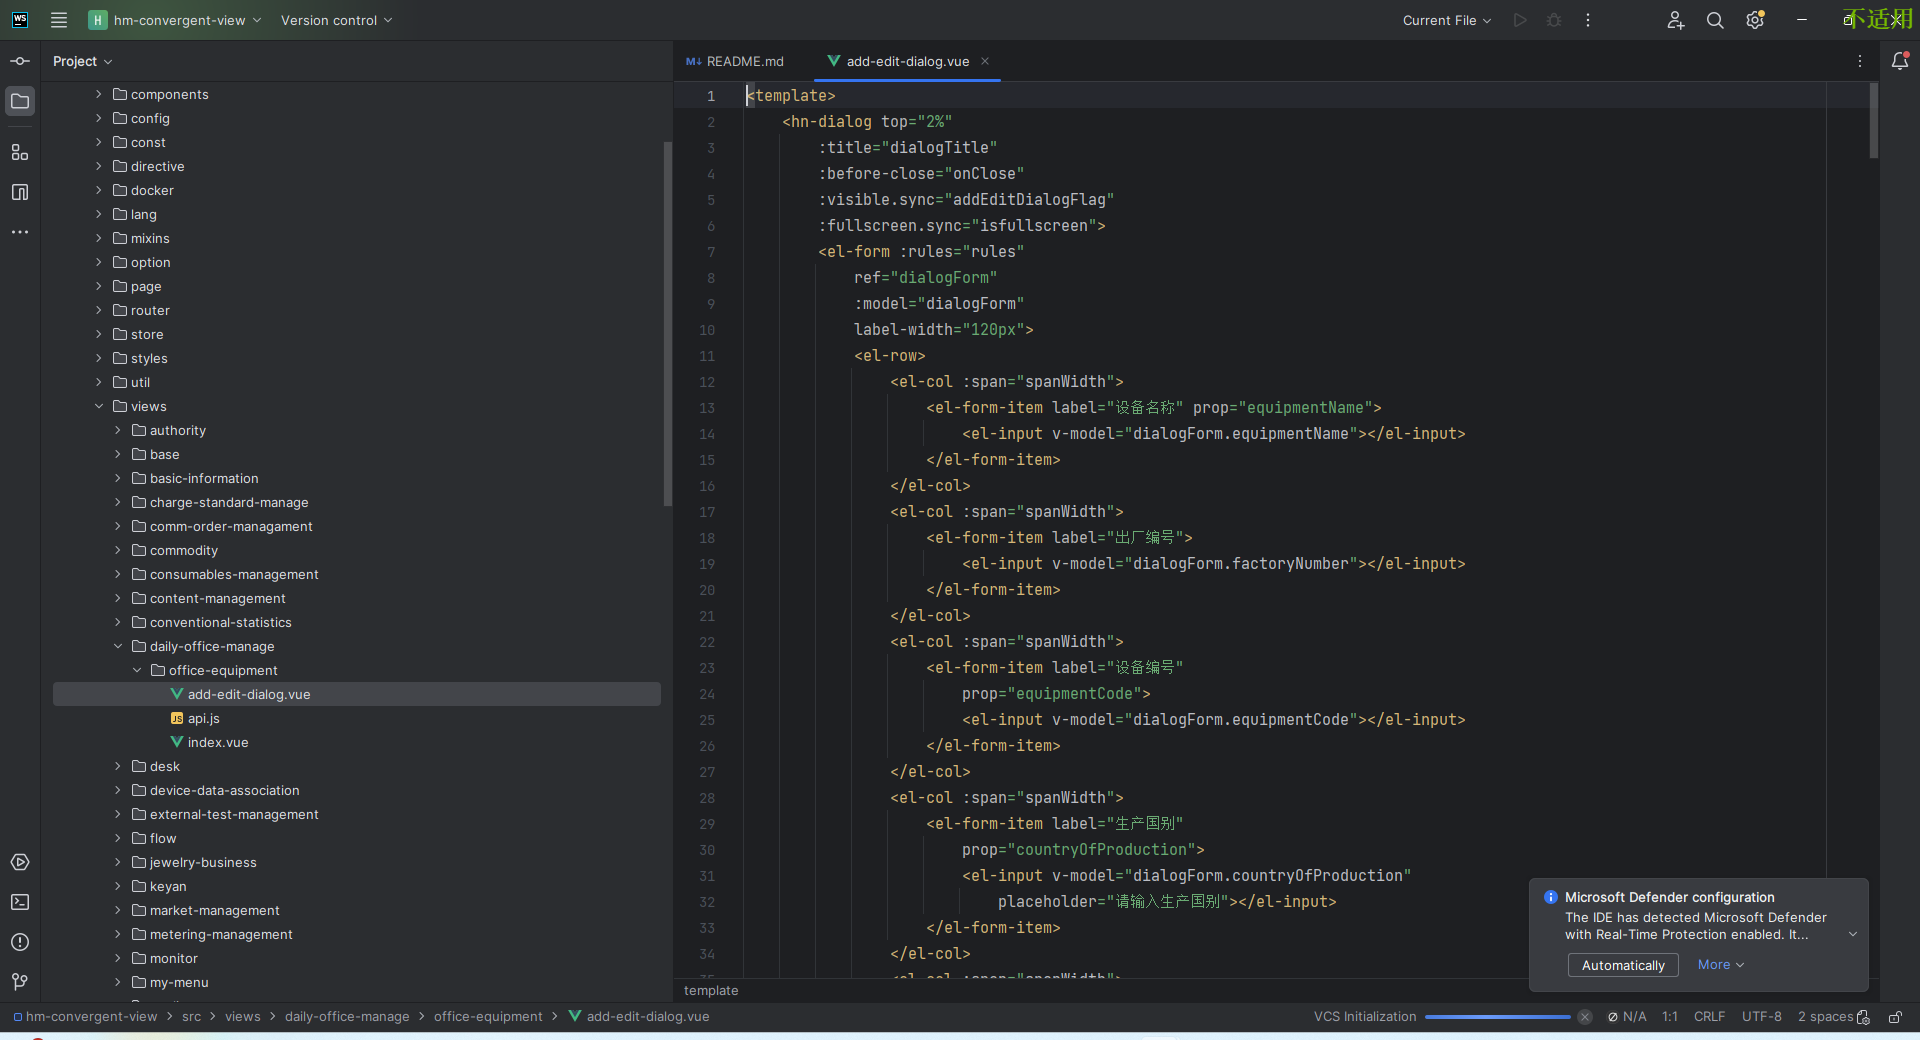Image resolution: width=1920 pixels, height=1040 pixels.
Task: Open Terminal tool window icon
Action: [x=20, y=902]
